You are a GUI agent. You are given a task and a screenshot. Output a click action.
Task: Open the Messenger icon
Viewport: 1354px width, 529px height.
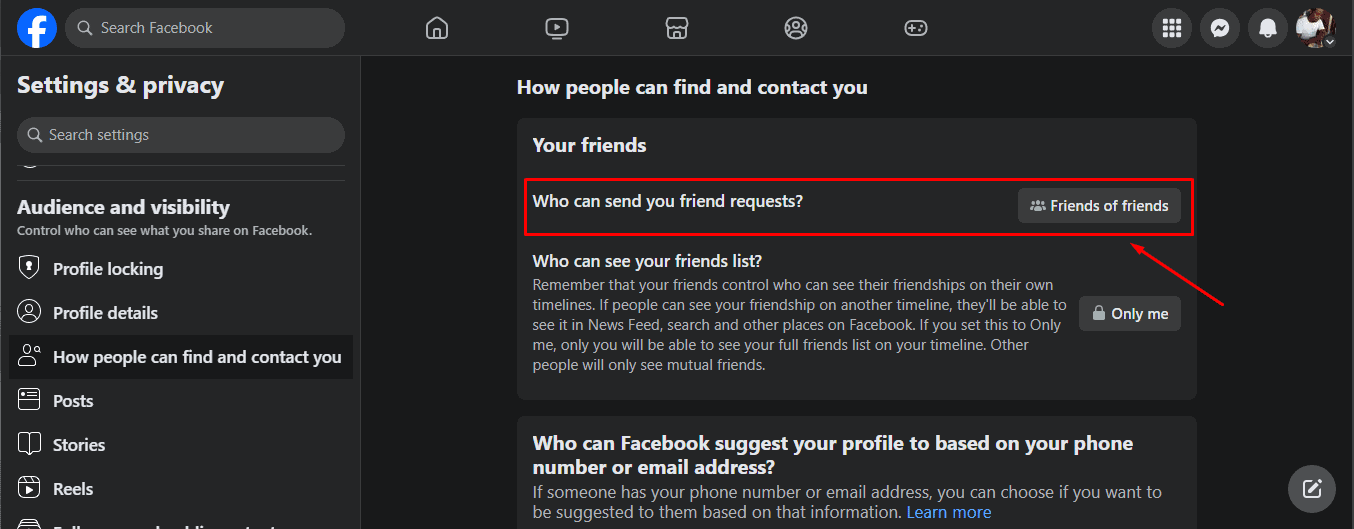coord(1220,28)
